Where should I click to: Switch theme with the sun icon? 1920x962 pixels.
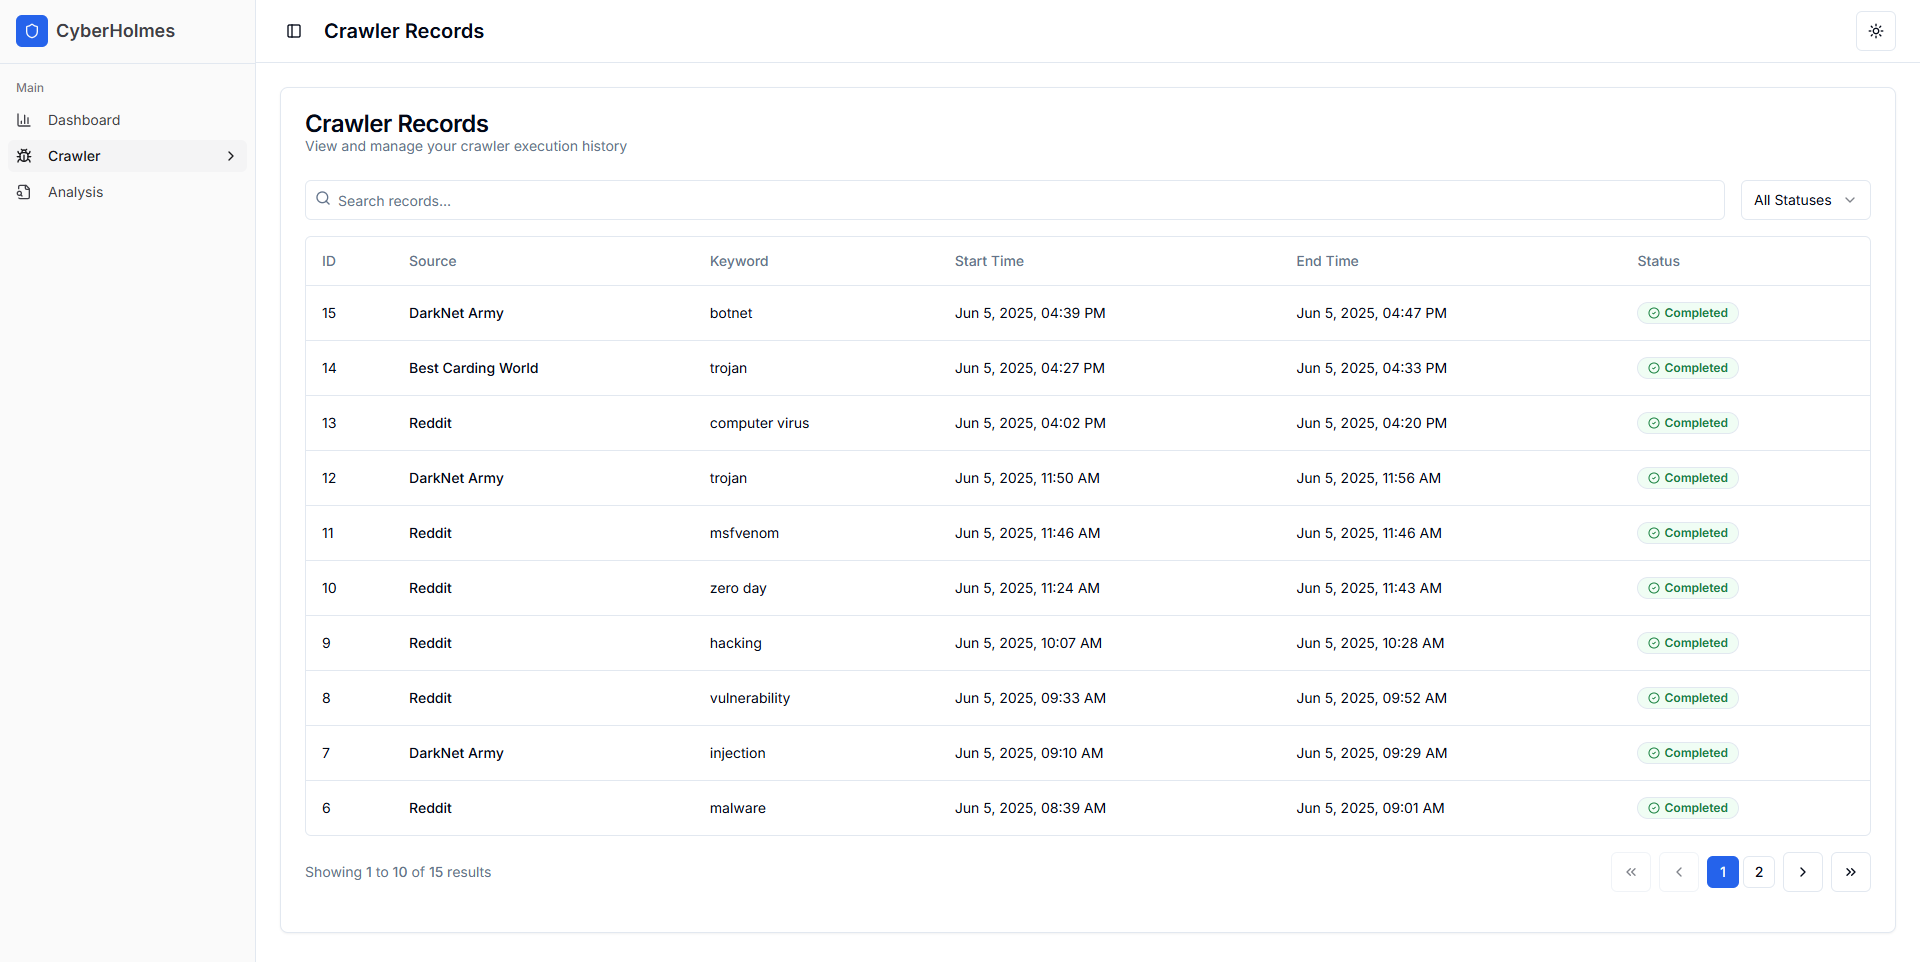1876,31
